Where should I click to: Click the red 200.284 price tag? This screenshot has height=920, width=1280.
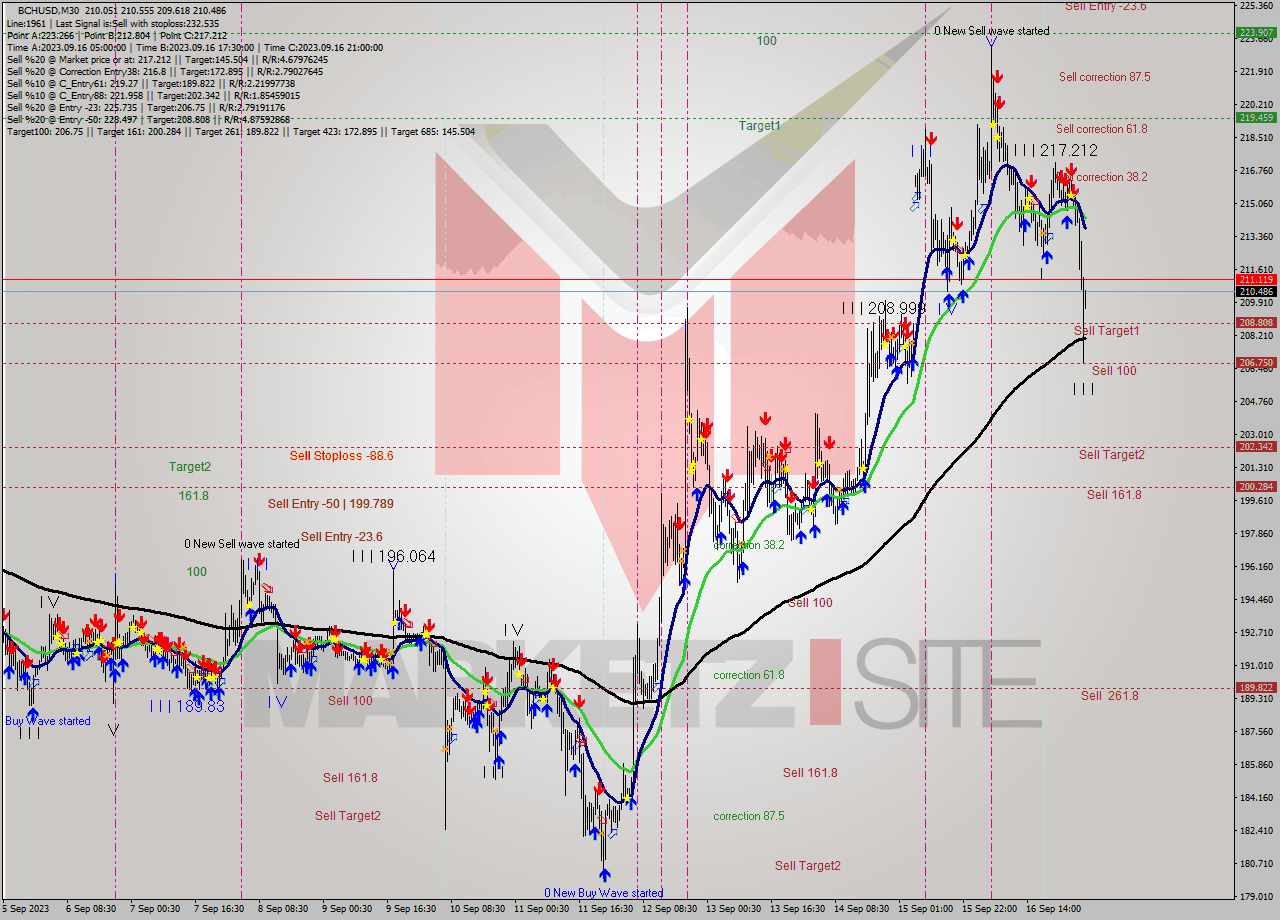[1256, 487]
